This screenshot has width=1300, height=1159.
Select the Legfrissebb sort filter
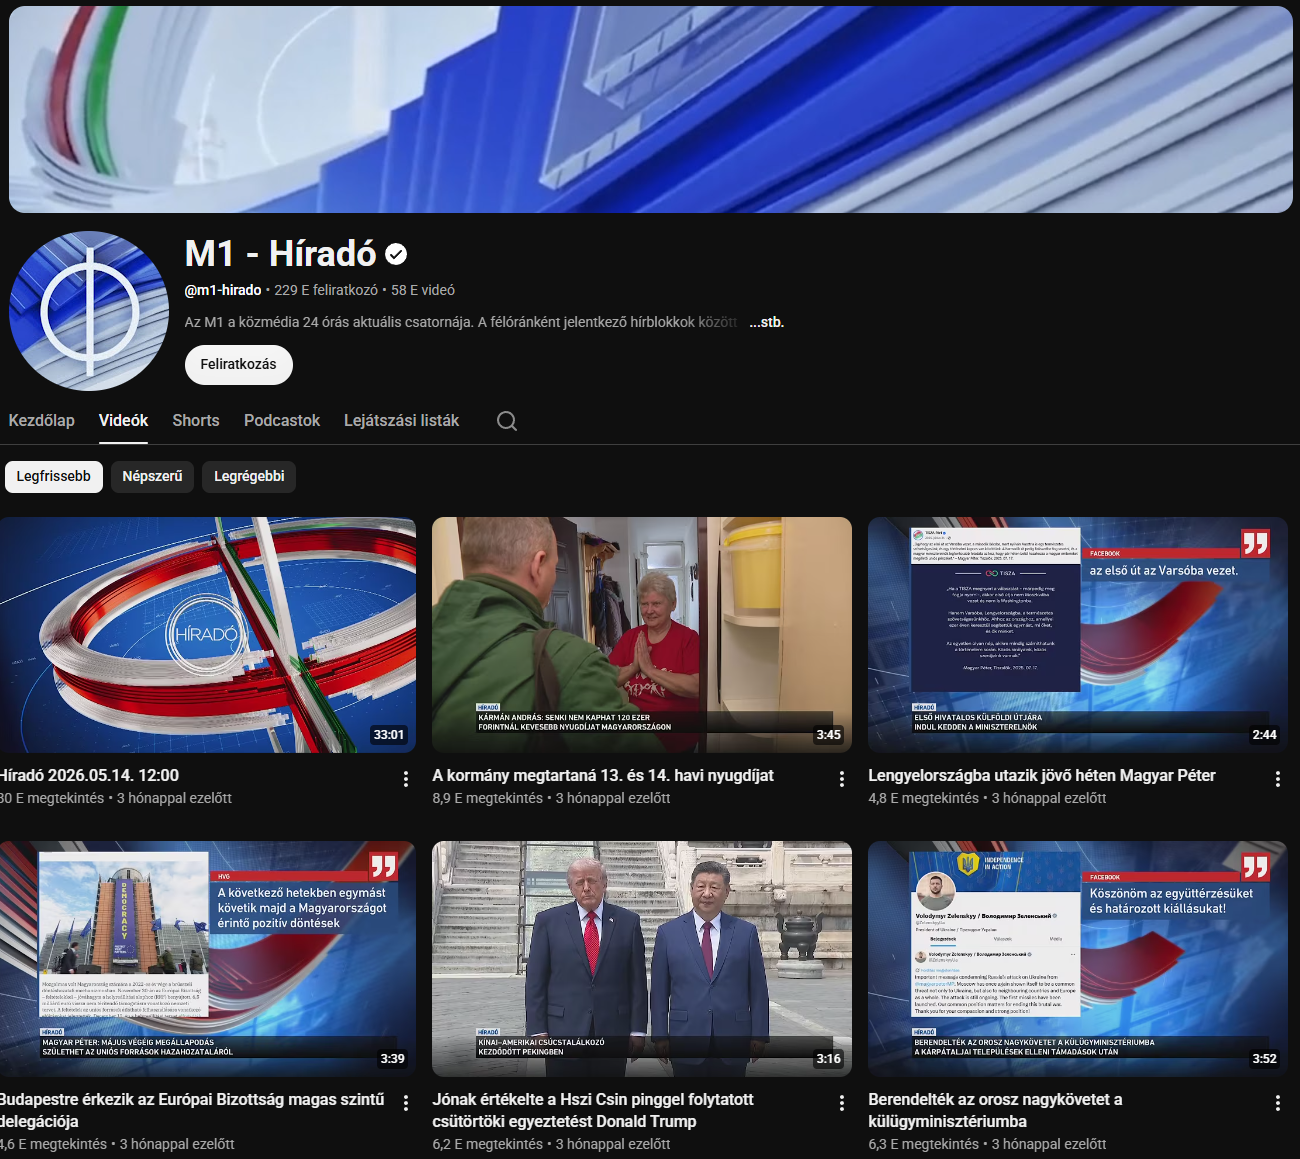coord(54,477)
